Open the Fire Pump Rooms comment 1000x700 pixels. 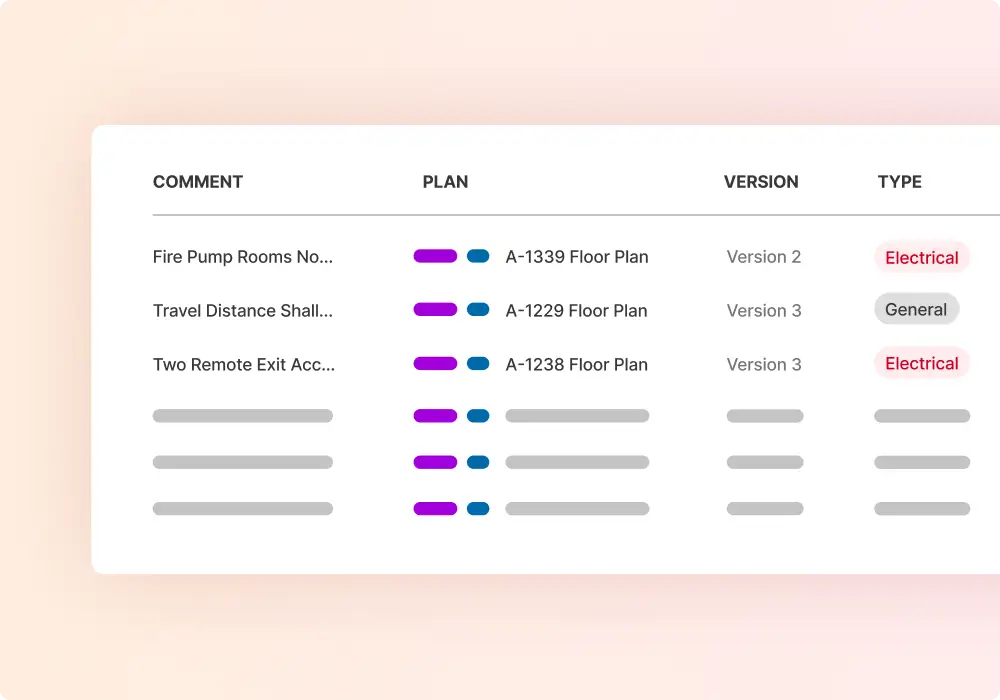click(x=243, y=257)
